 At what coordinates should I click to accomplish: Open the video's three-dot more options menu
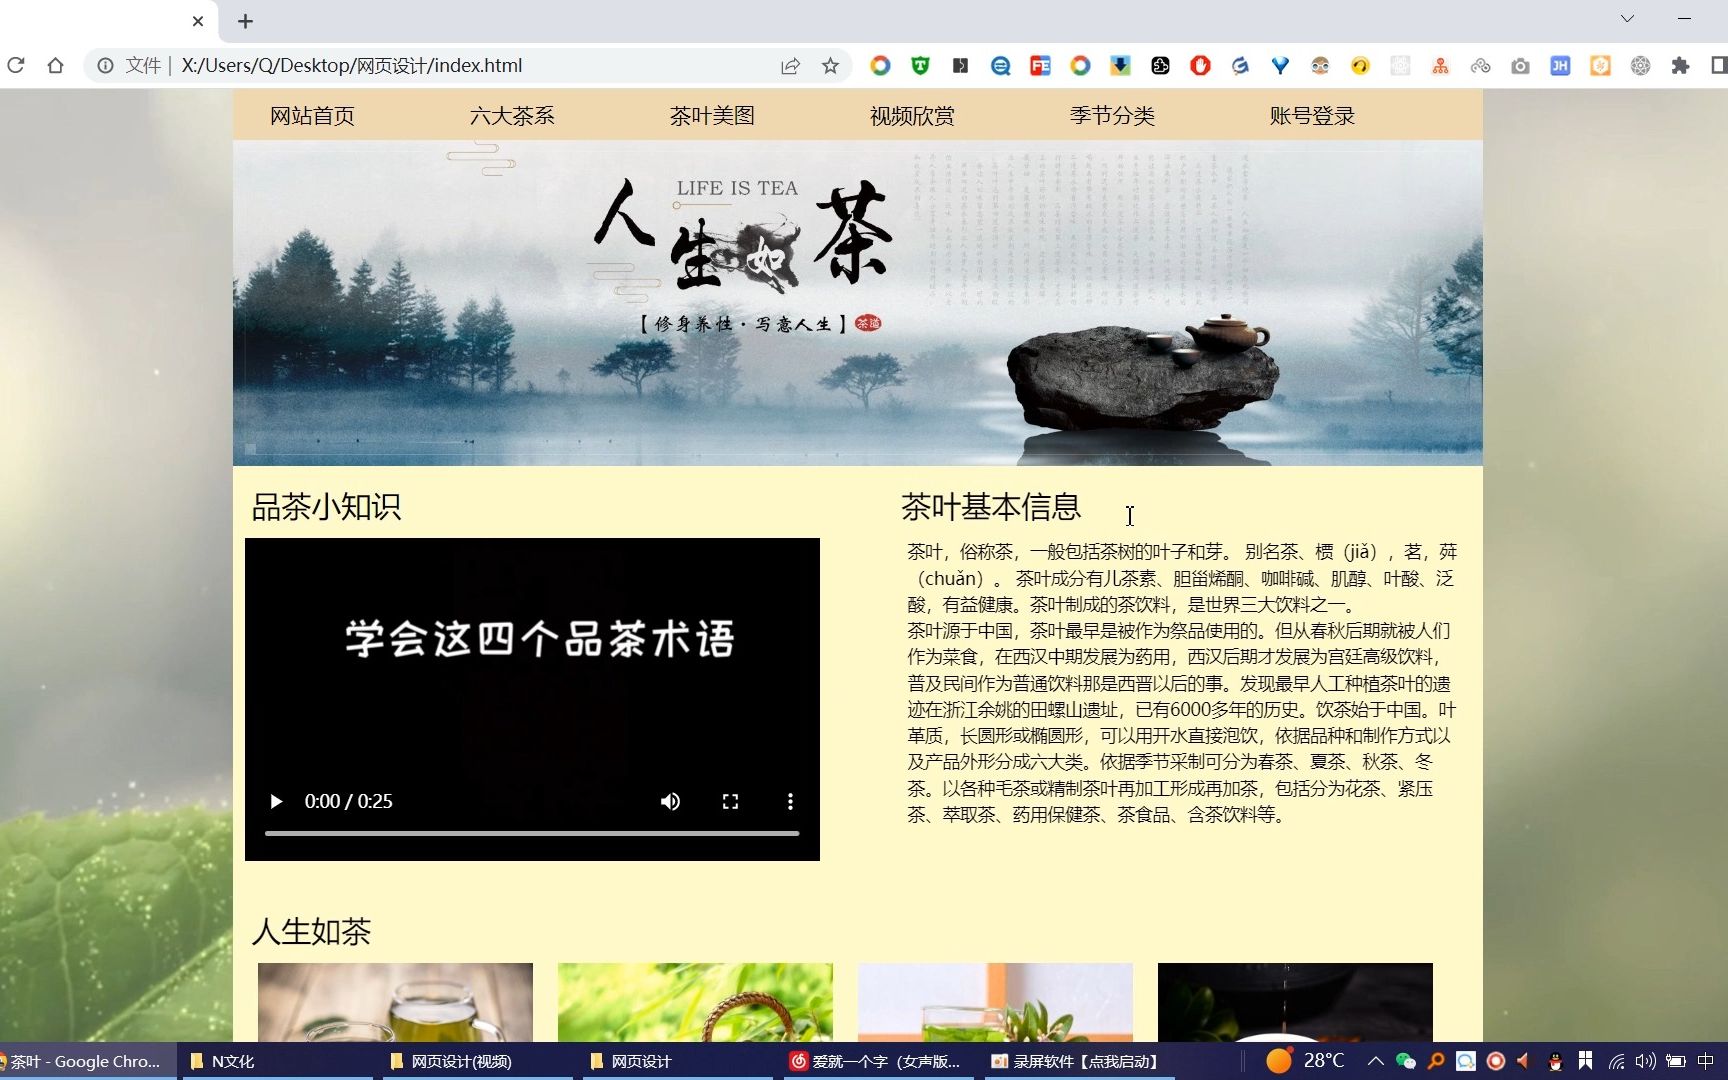point(790,801)
